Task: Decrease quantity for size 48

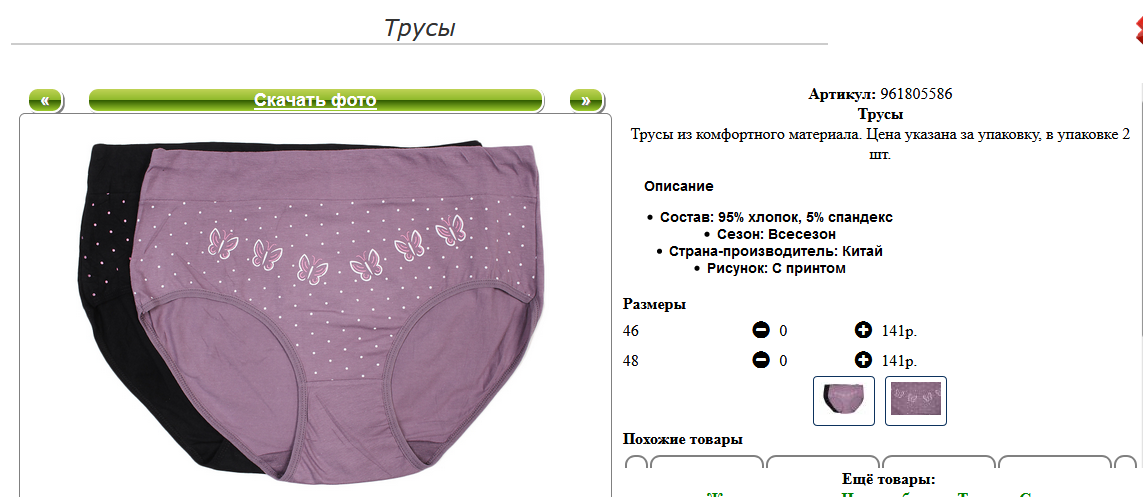Action: tap(760, 360)
